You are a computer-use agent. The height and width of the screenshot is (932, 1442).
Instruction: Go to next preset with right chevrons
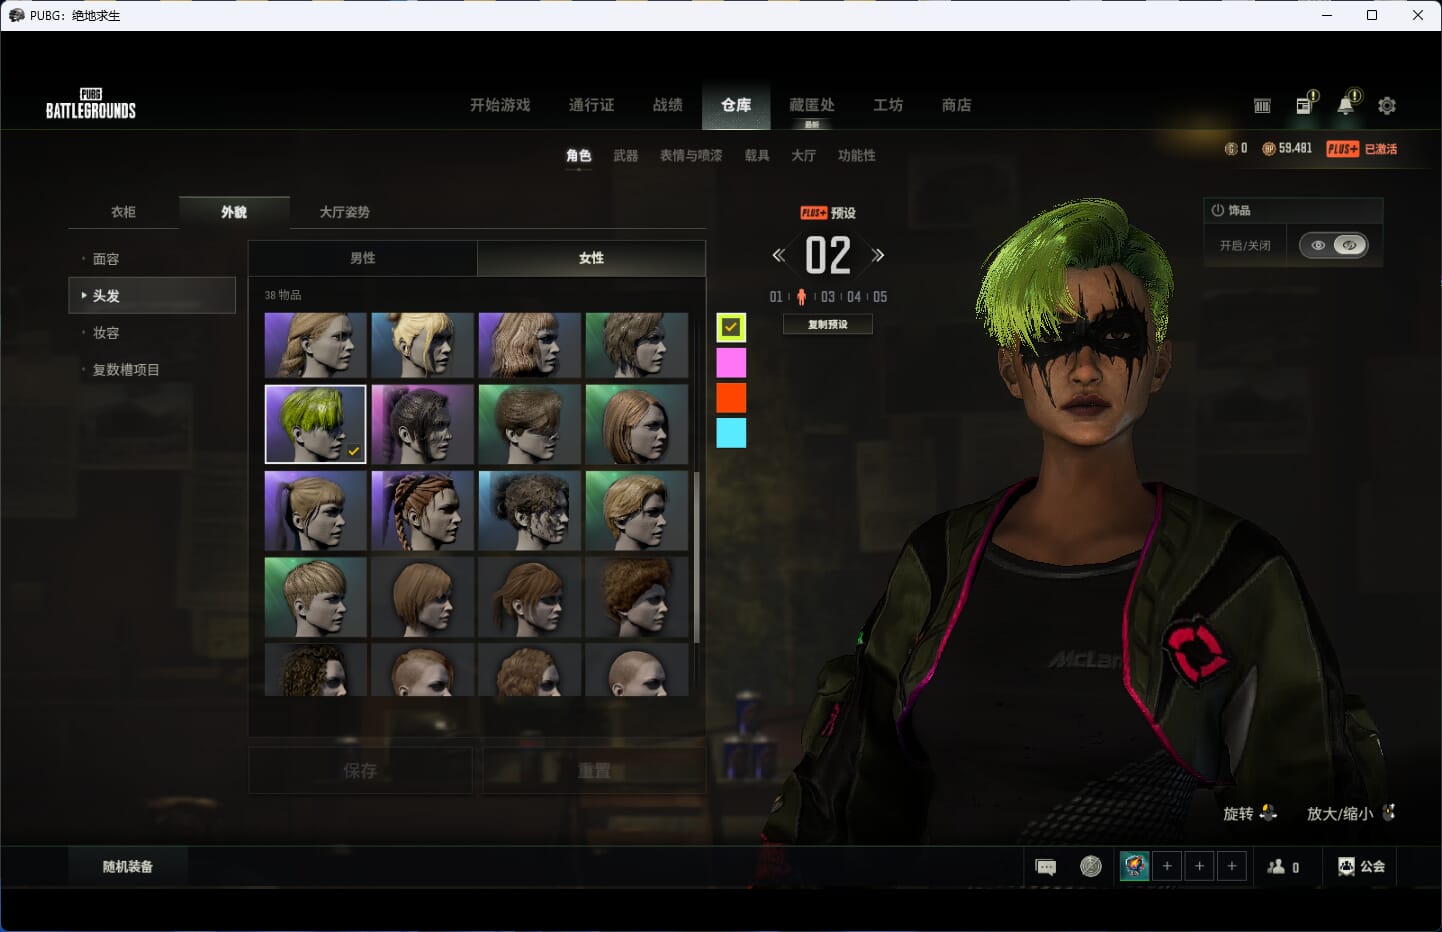[877, 255]
